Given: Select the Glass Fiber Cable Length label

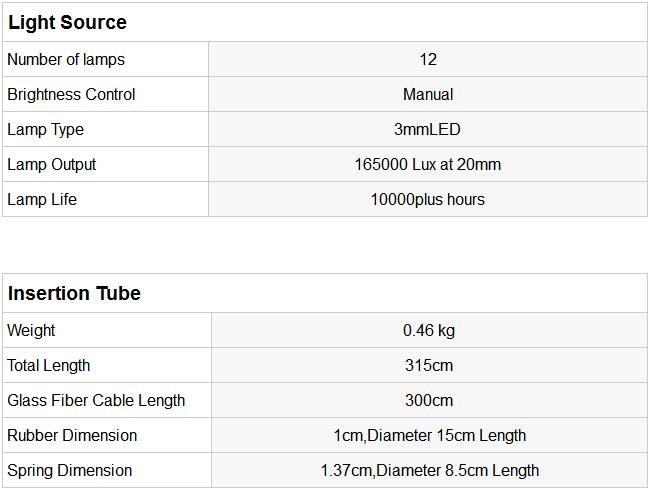Looking at the screenshot, I should (96, 400).
